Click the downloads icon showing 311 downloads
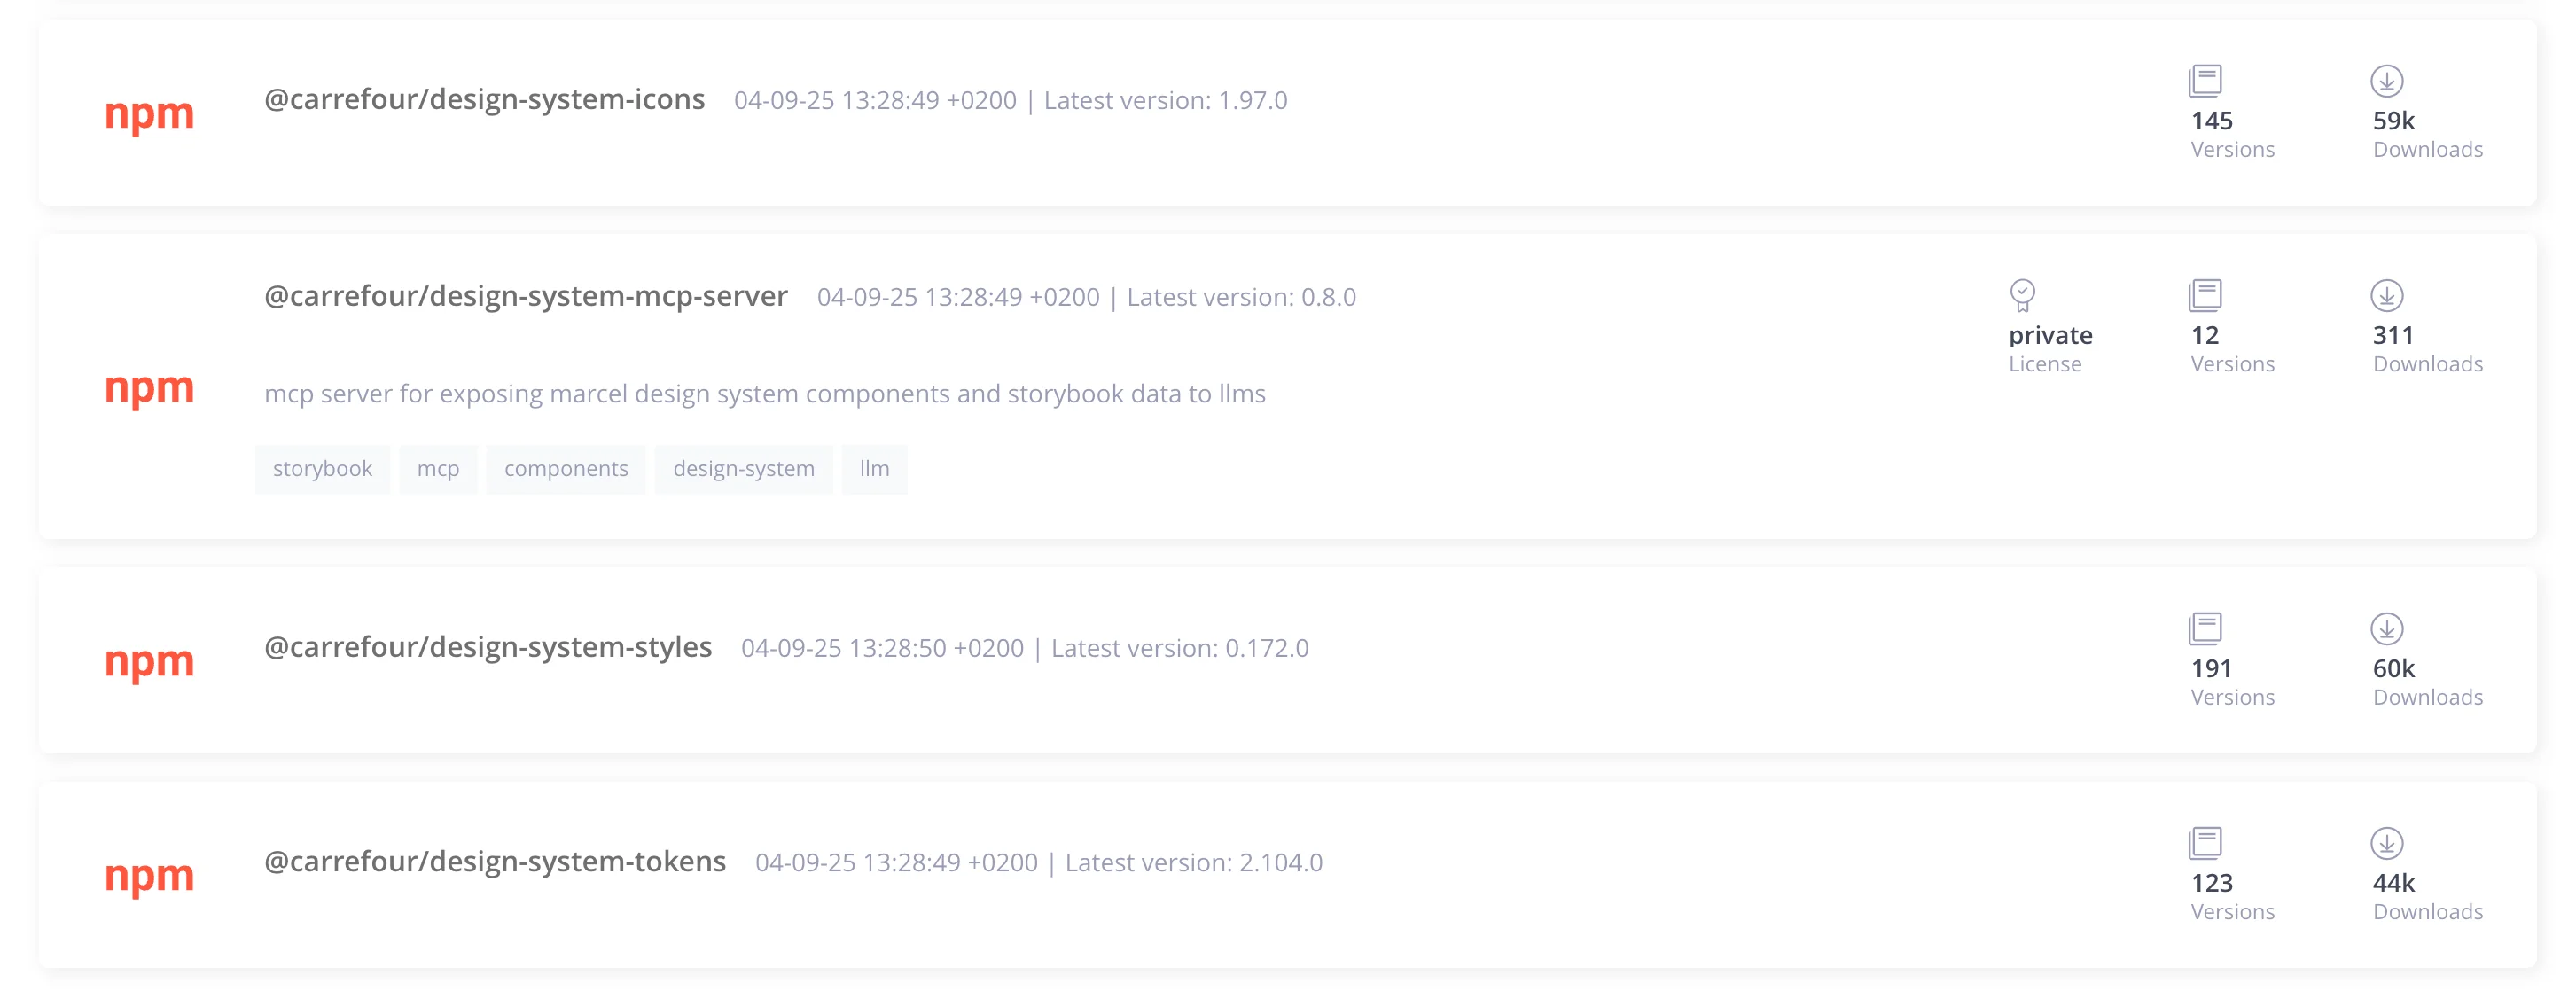2576x991 pixels. pyautogui.click(x=2386, y=295)
